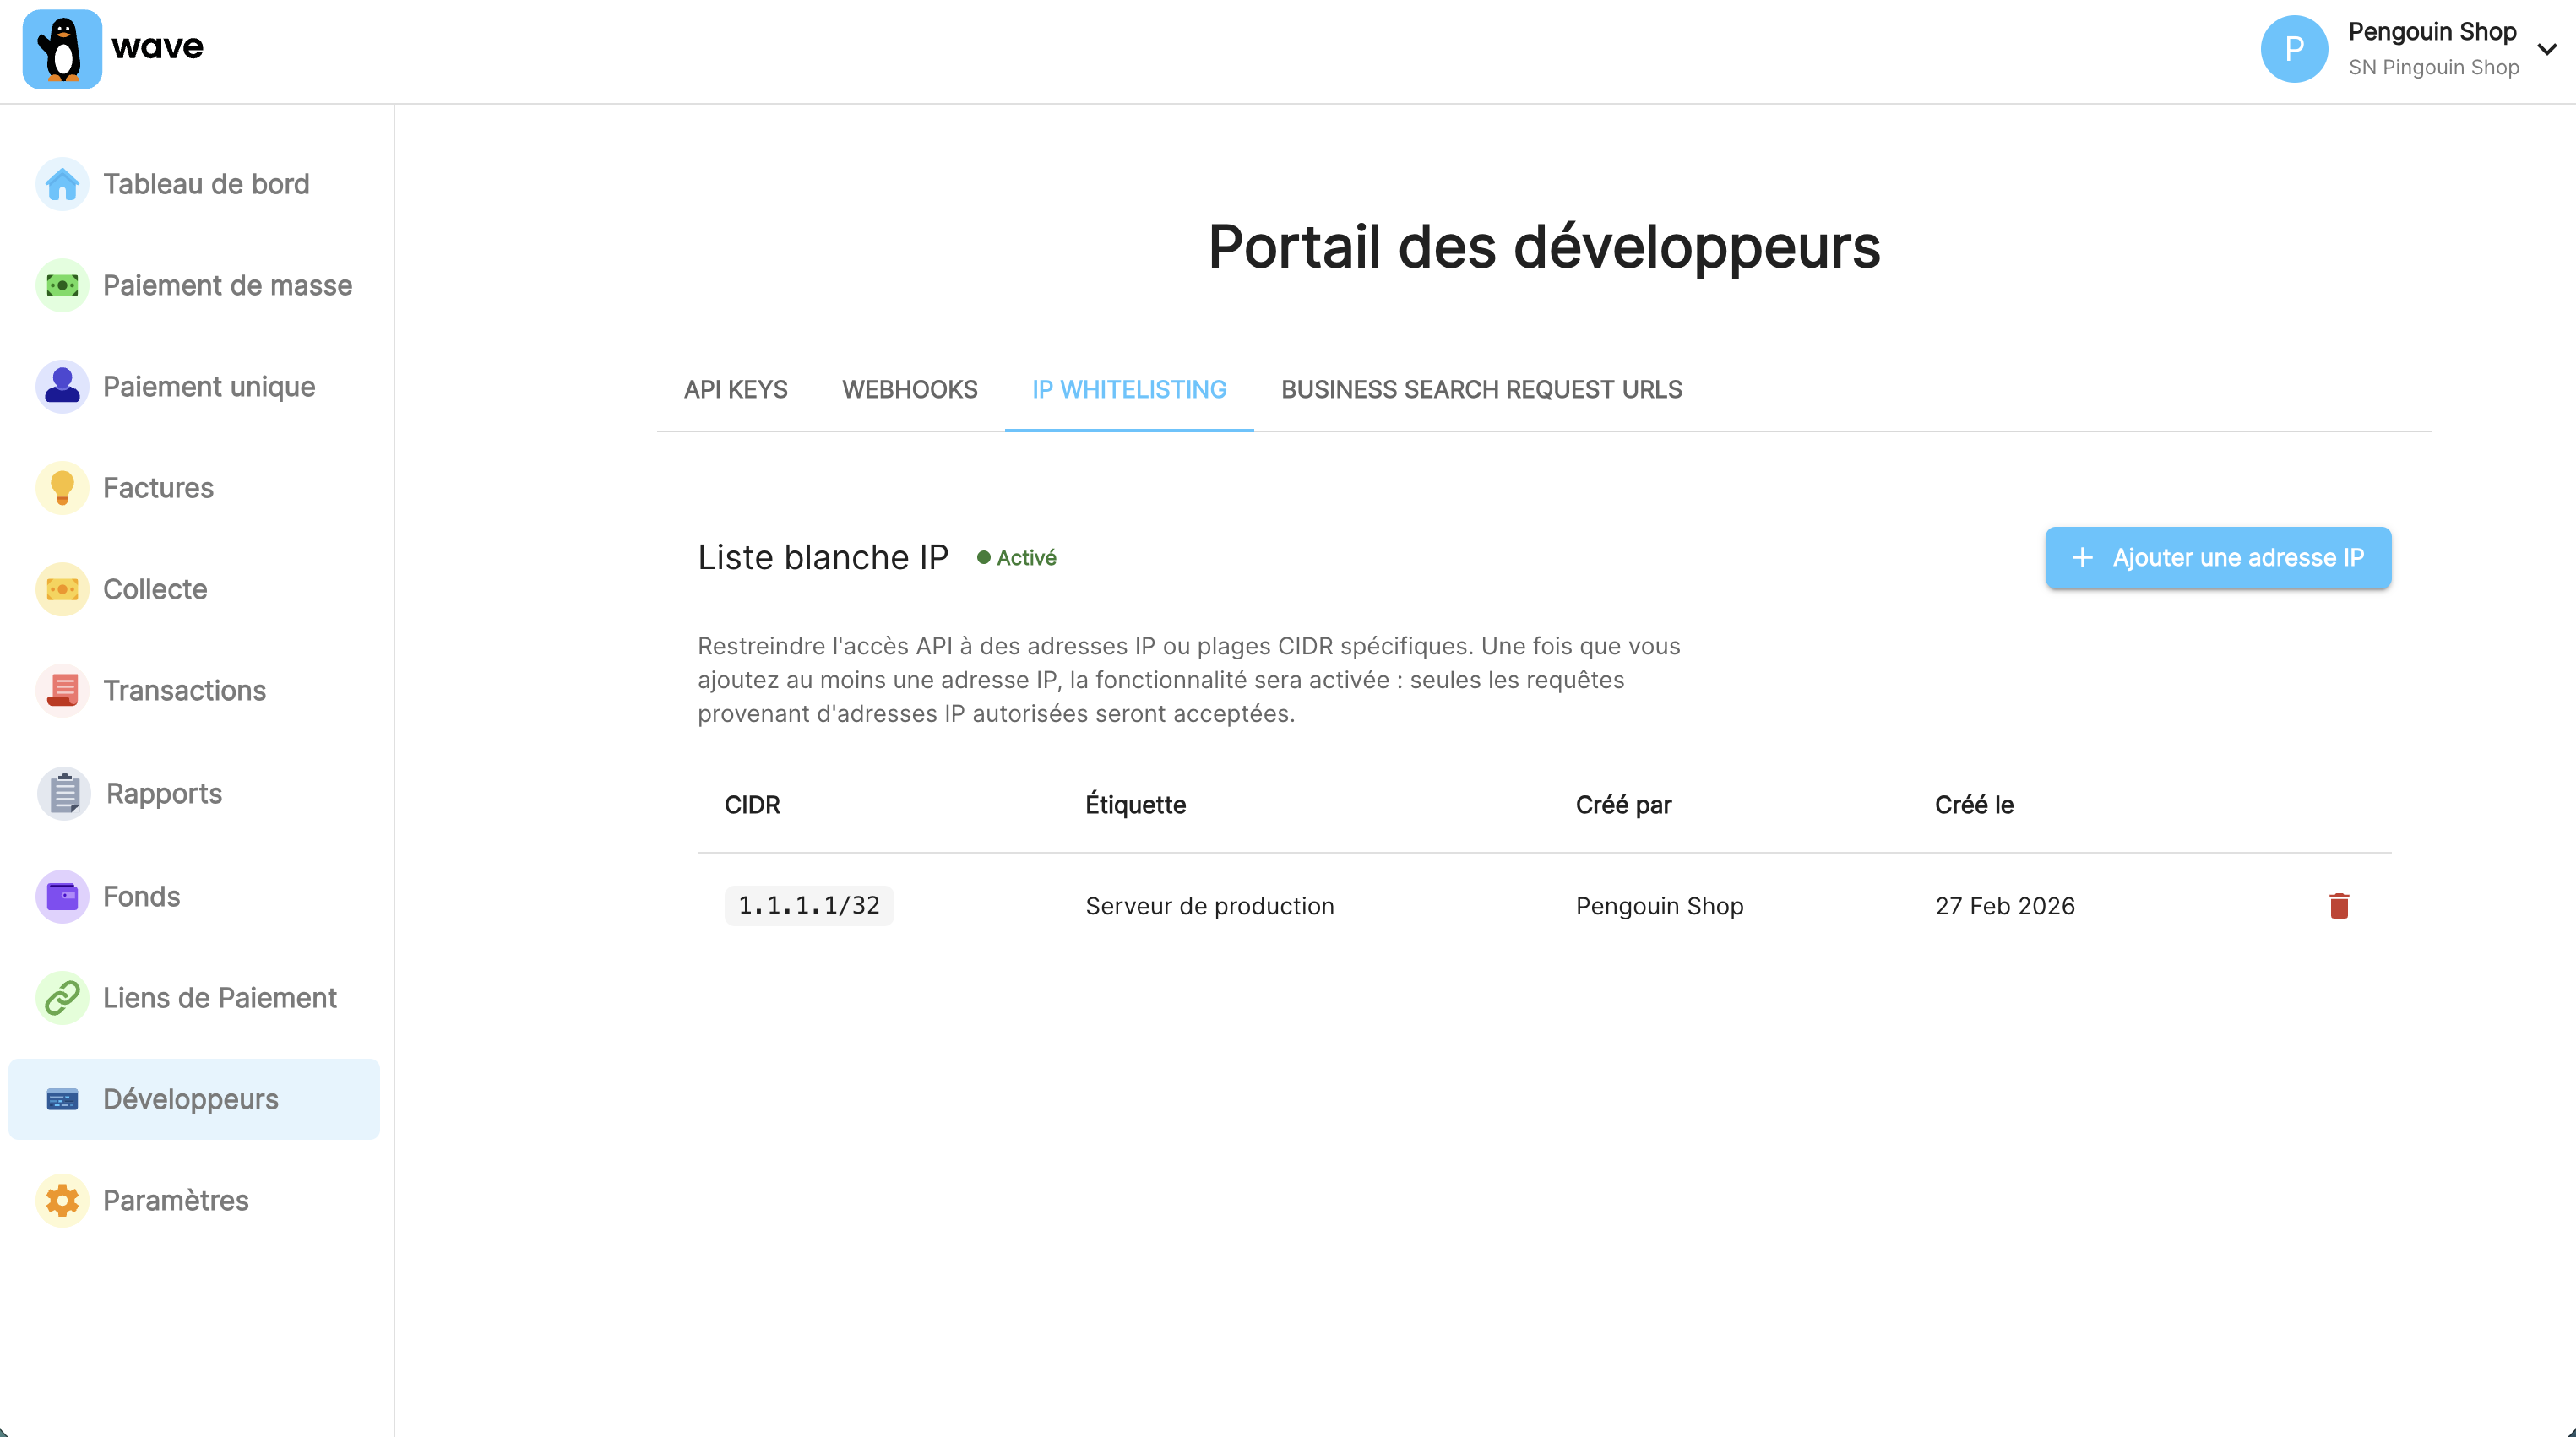2576x1437 pixels.
Task: Open the WEBHOOKS tab
Action: pos(910,390)
